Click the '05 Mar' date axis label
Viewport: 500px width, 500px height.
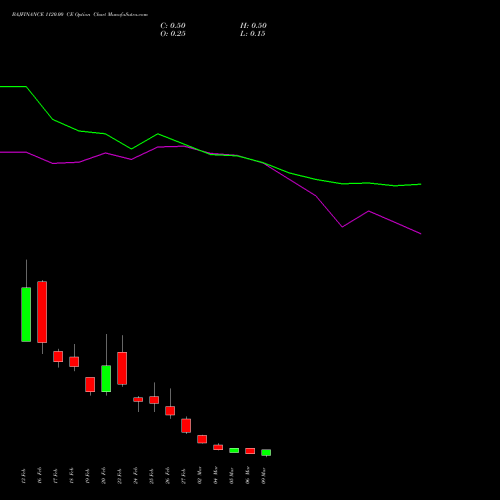point(231,475)
